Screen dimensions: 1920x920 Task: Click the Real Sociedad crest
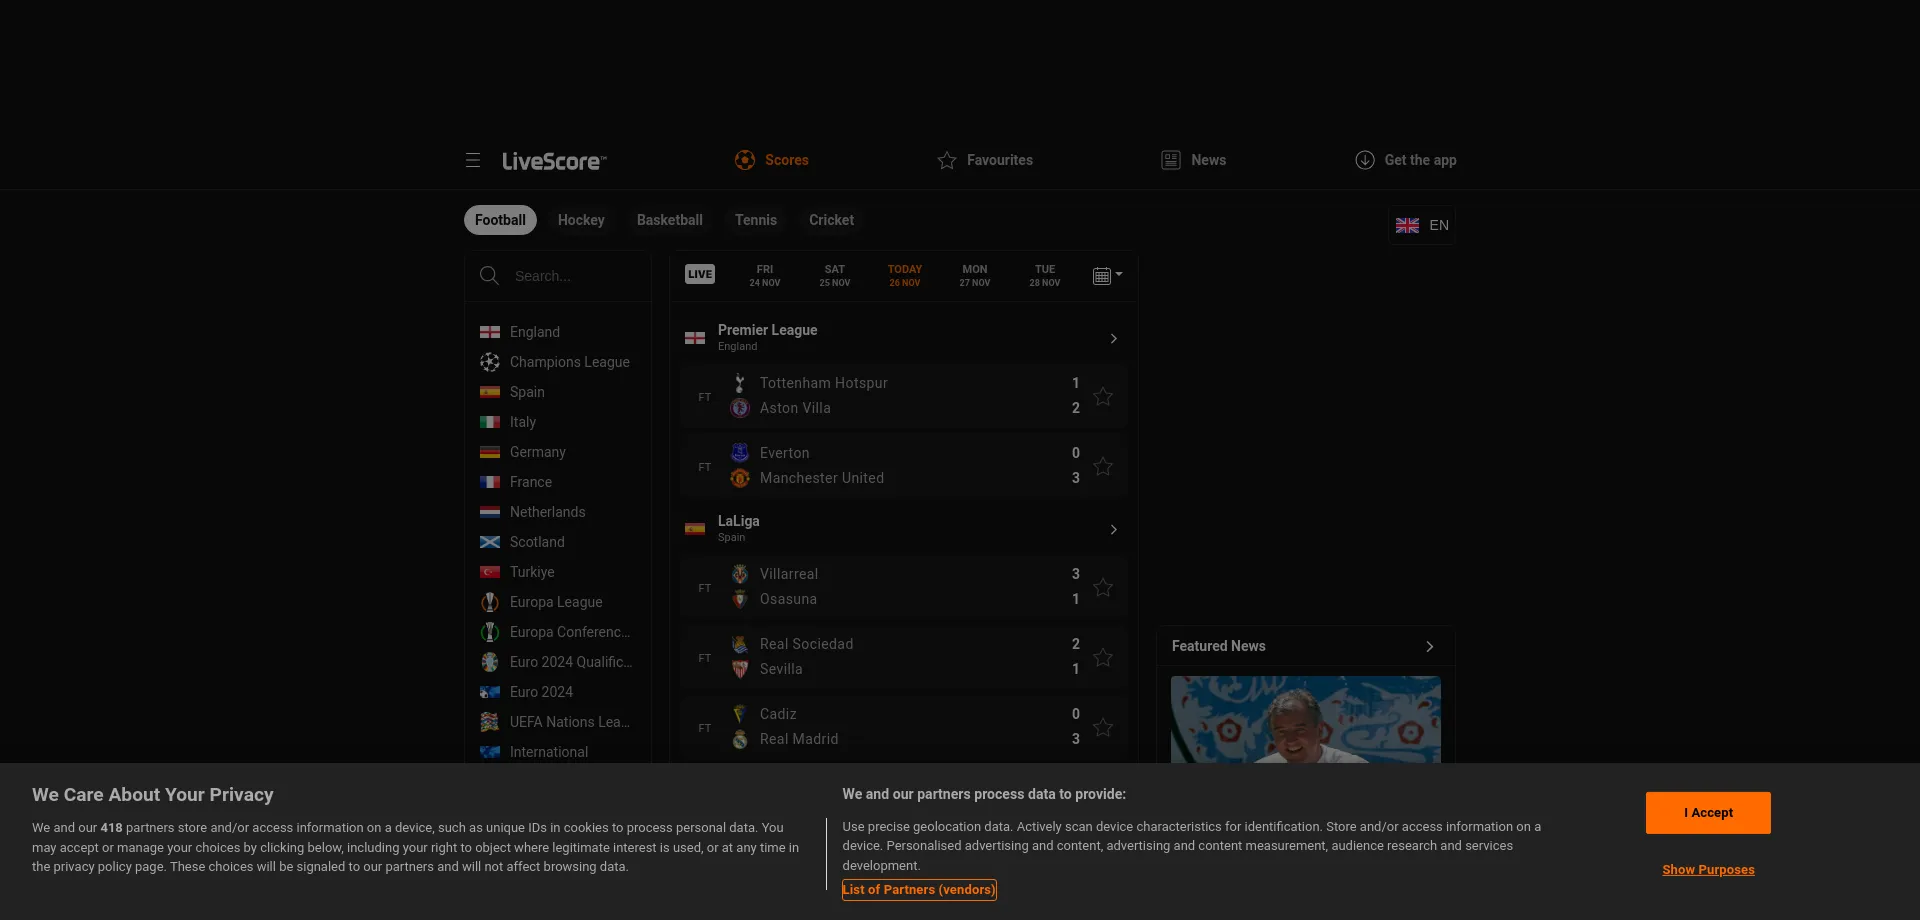click(740, 644)
